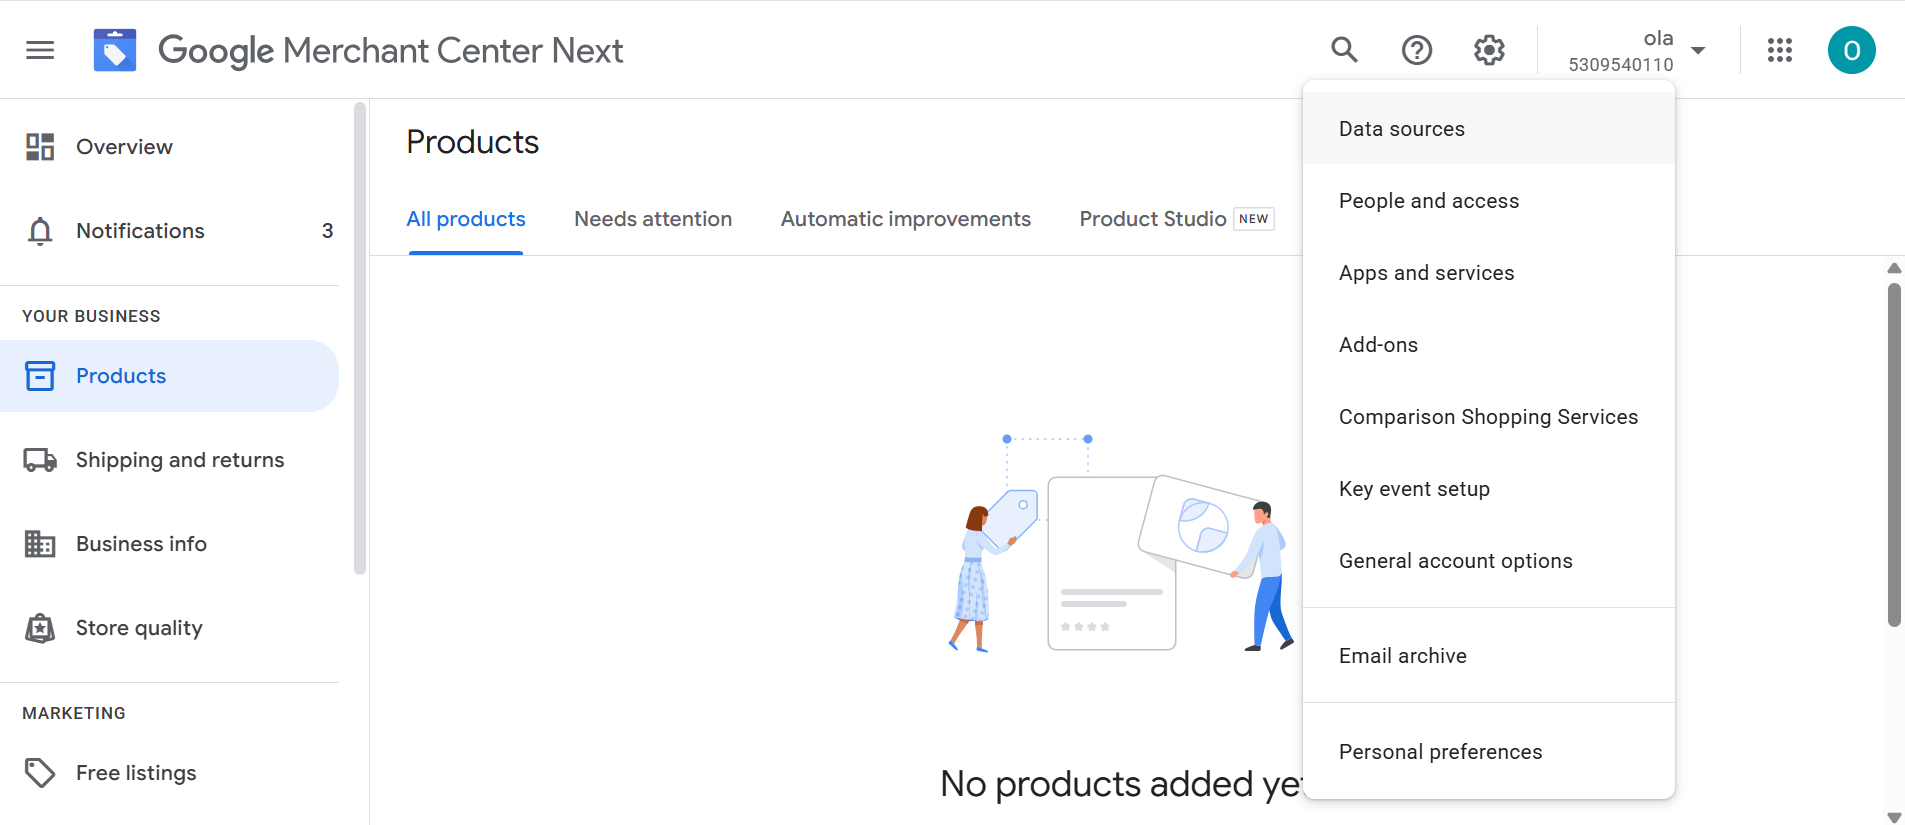Click the settings gear icon
The image size is (1905, 825).
point(1489,50)
